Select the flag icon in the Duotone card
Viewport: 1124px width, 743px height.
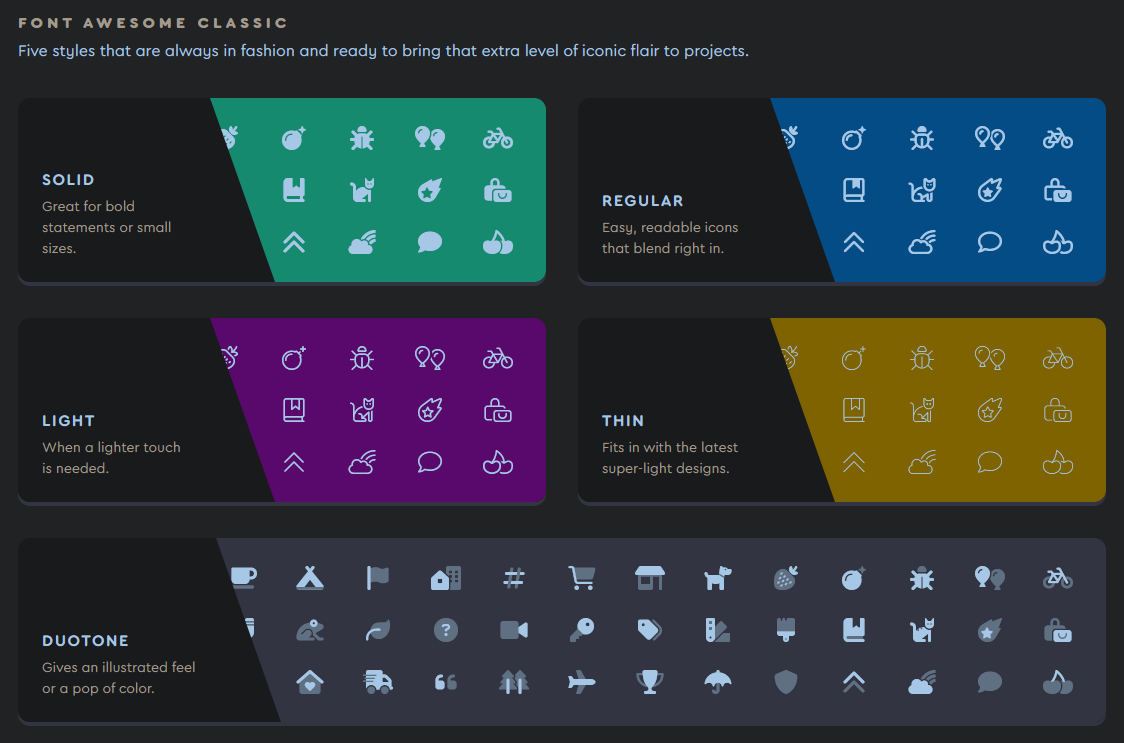[378, 577]
